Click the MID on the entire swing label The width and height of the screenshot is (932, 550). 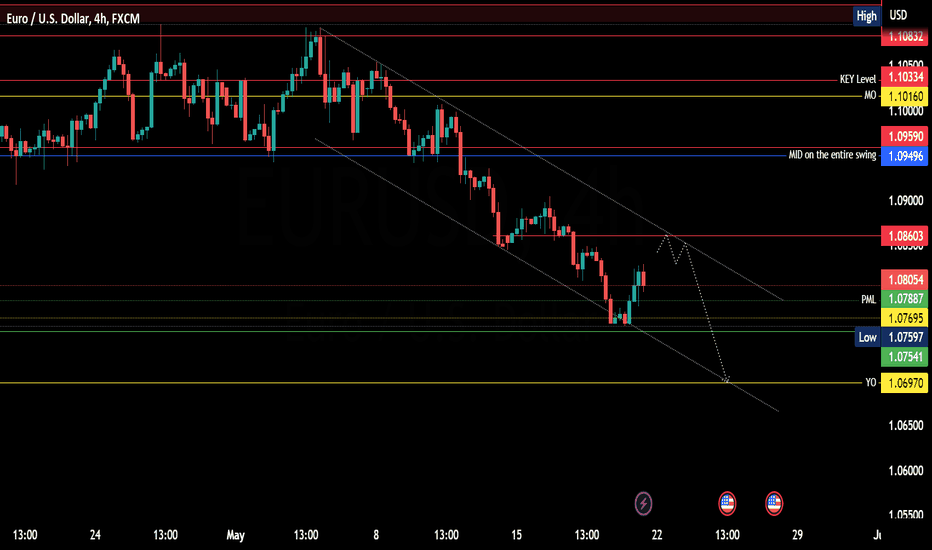pos(832,155)
